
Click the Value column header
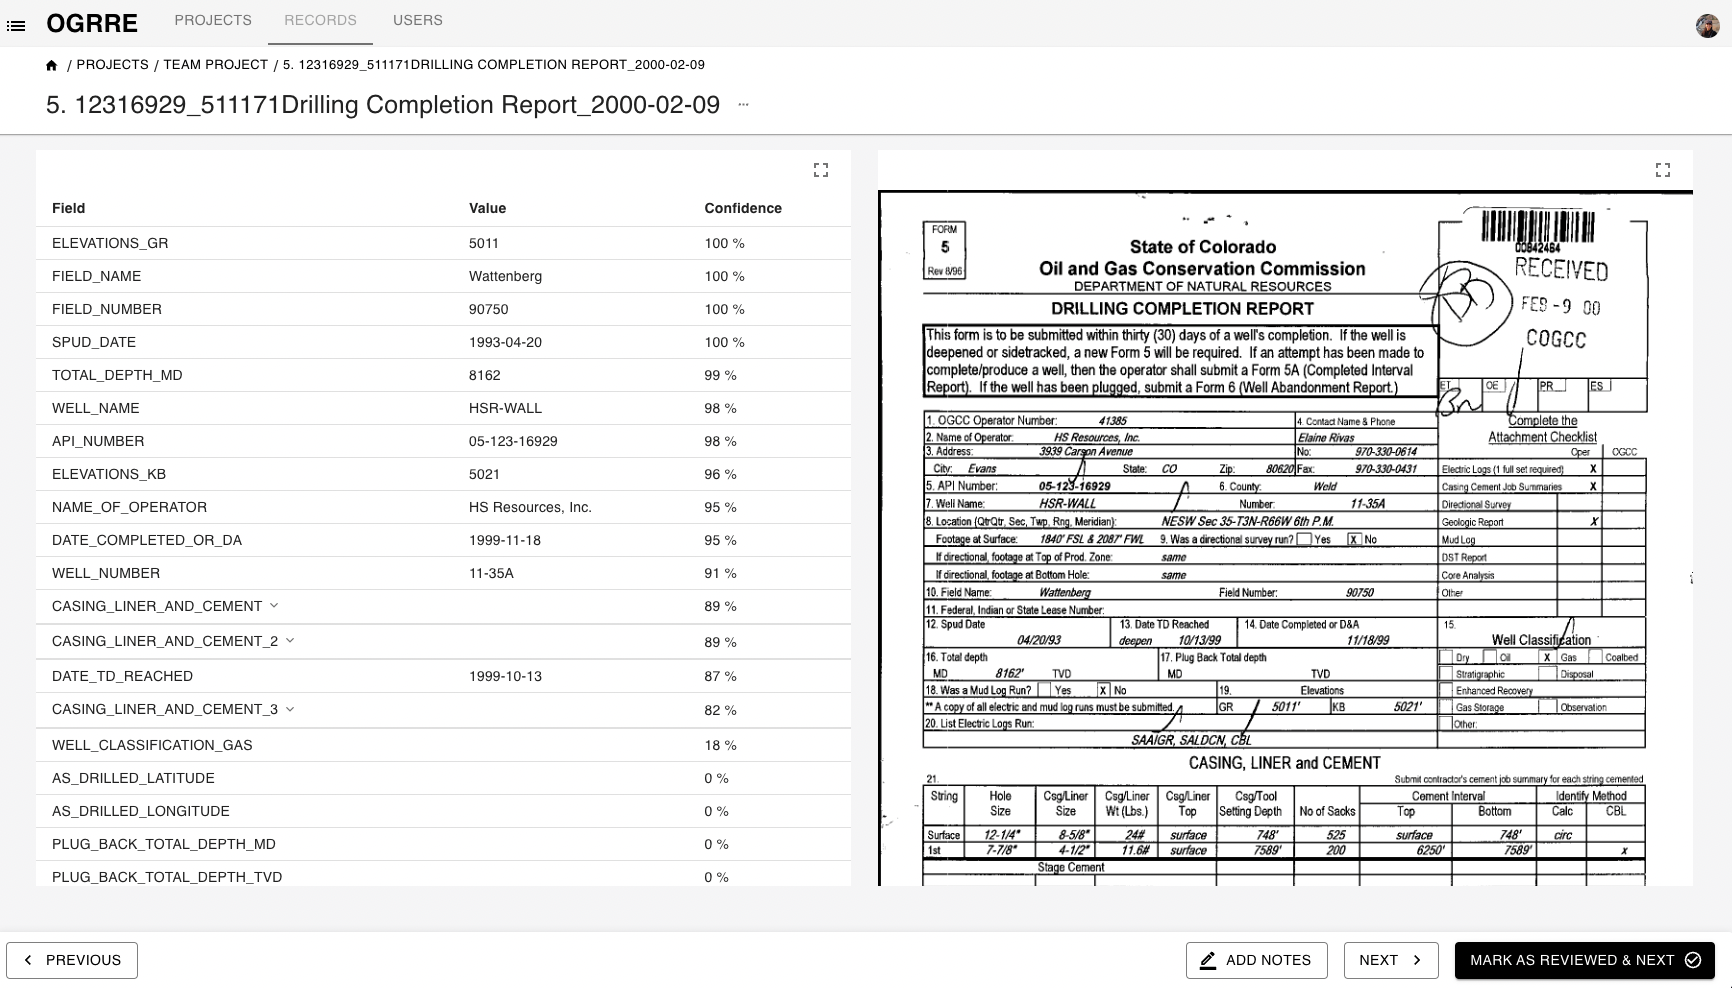coord(487,208)
